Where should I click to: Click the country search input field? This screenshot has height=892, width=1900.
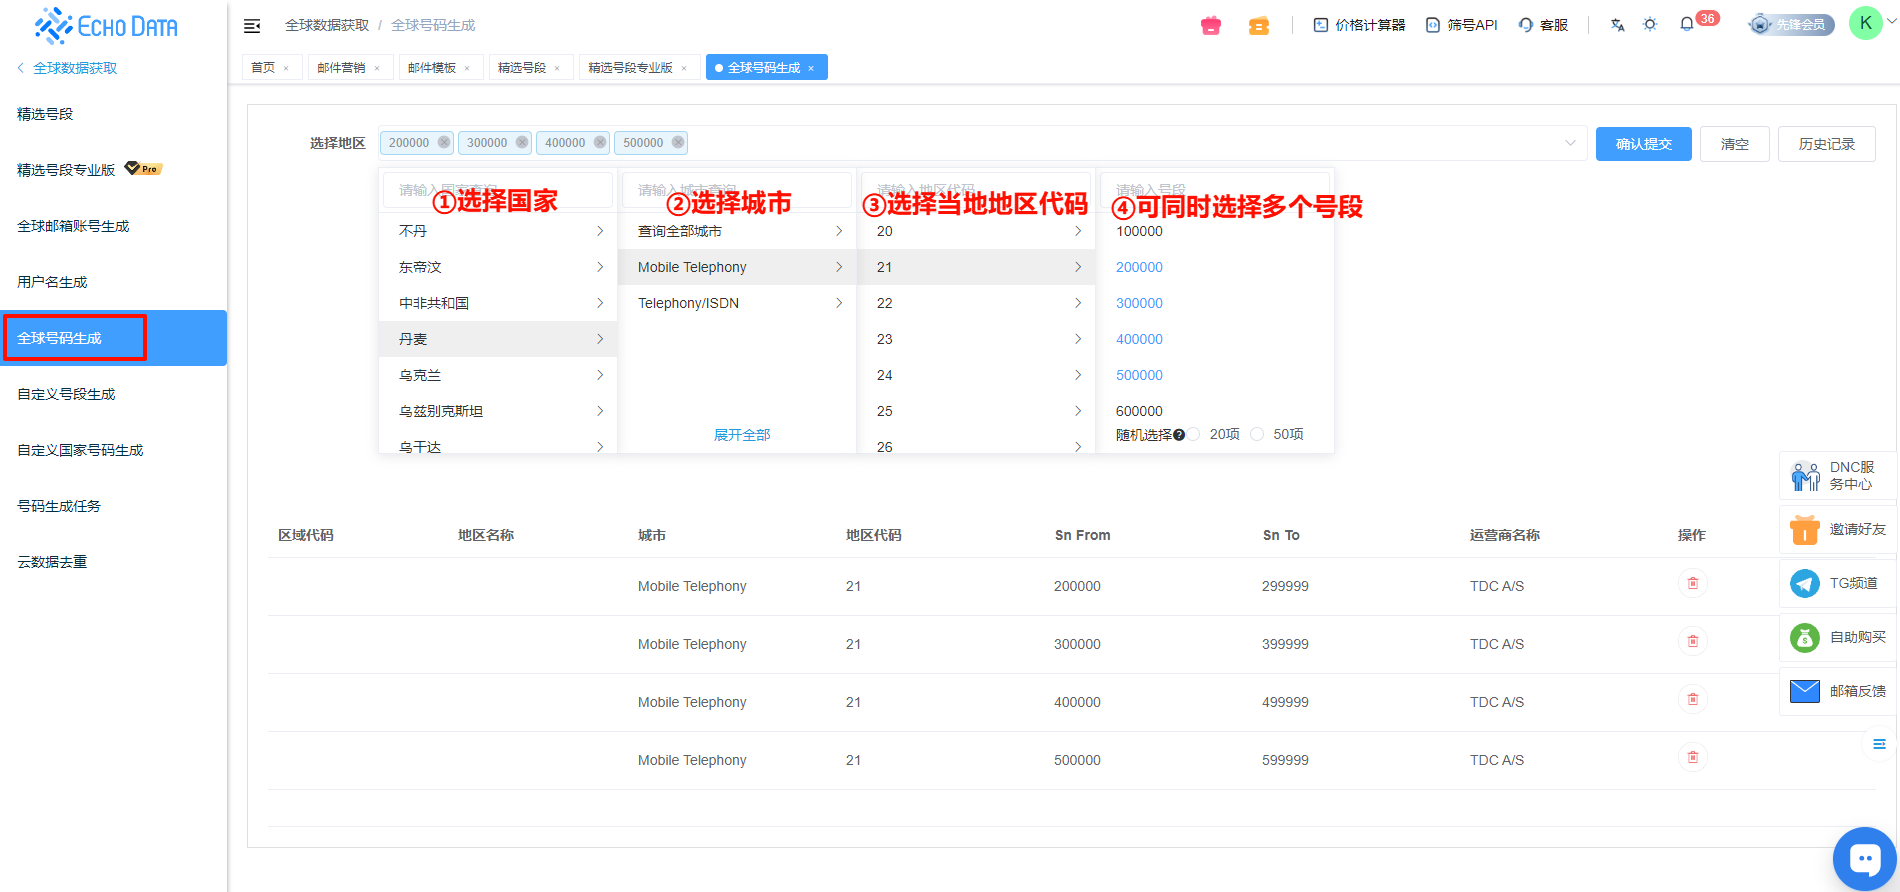498,189
